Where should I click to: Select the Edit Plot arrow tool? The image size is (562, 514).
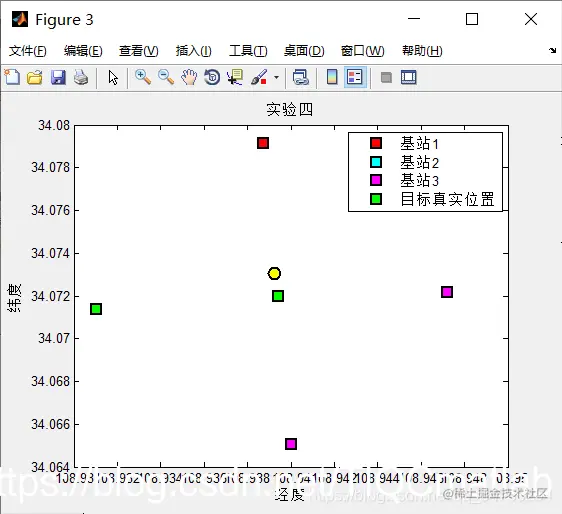click(113, 77)
